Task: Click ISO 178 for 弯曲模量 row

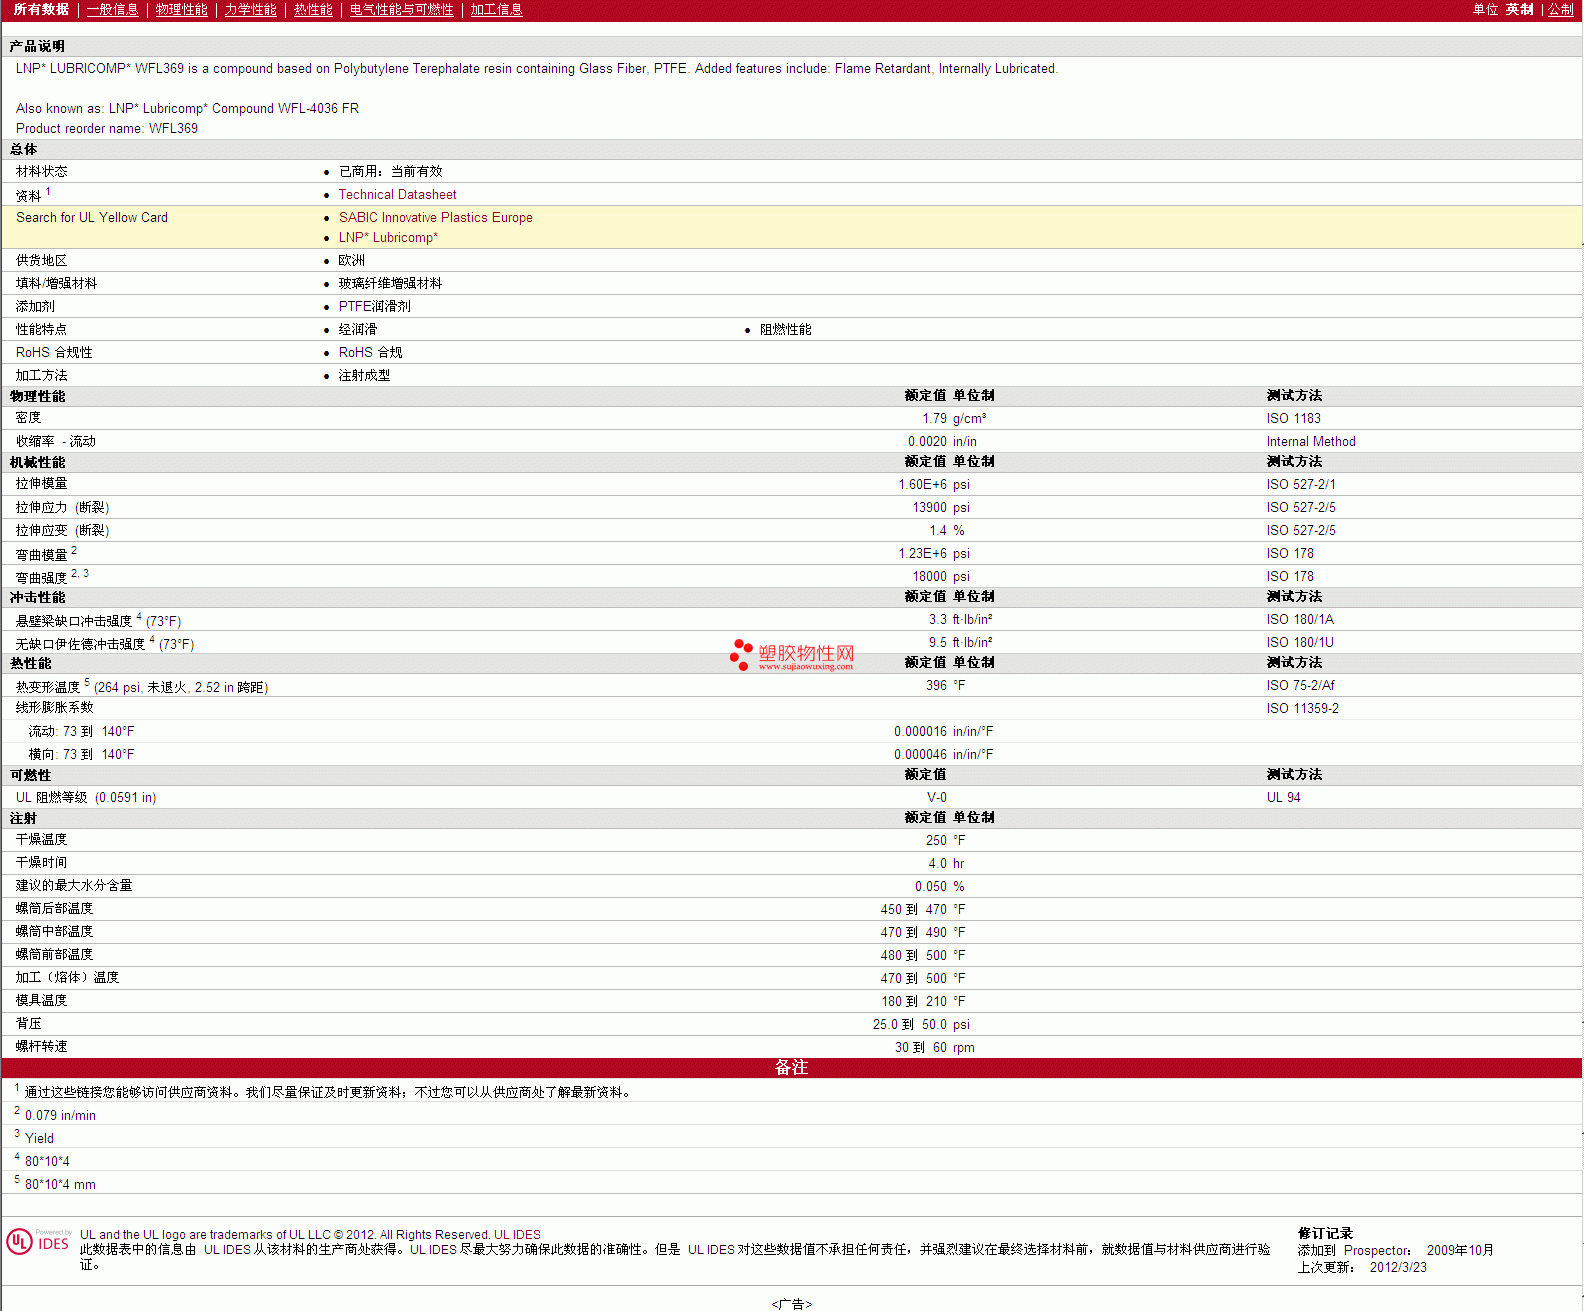Action: coord(1290,554)
